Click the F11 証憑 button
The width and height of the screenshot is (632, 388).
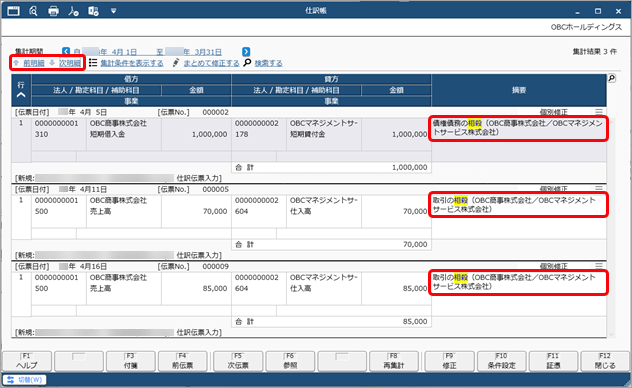[553, 361]
